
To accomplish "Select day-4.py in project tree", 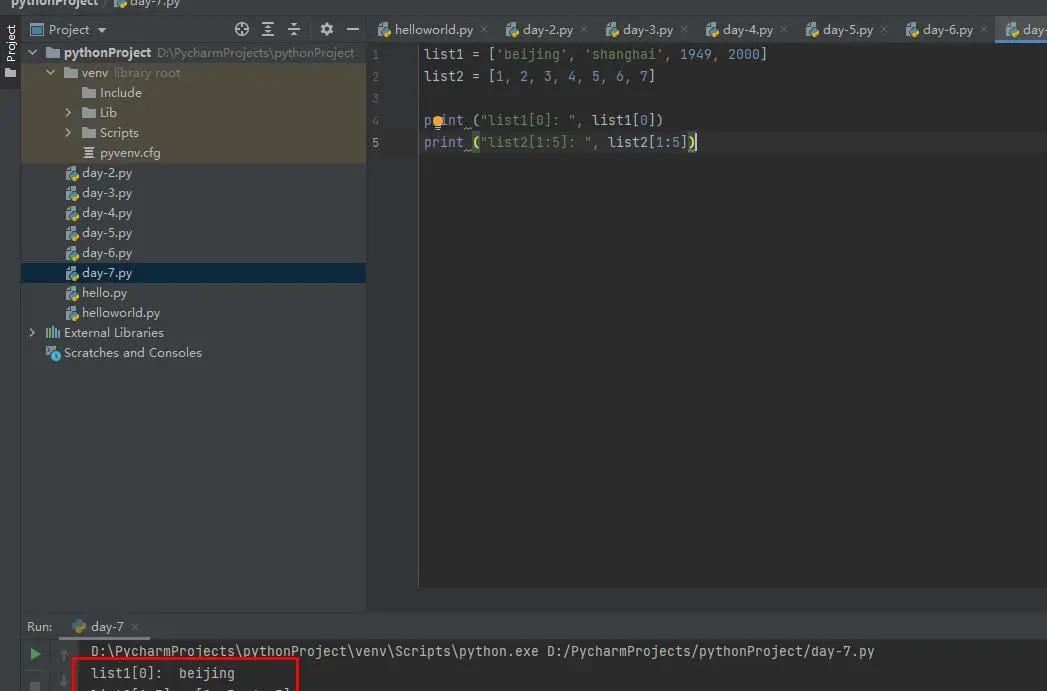I will (107, 213).
